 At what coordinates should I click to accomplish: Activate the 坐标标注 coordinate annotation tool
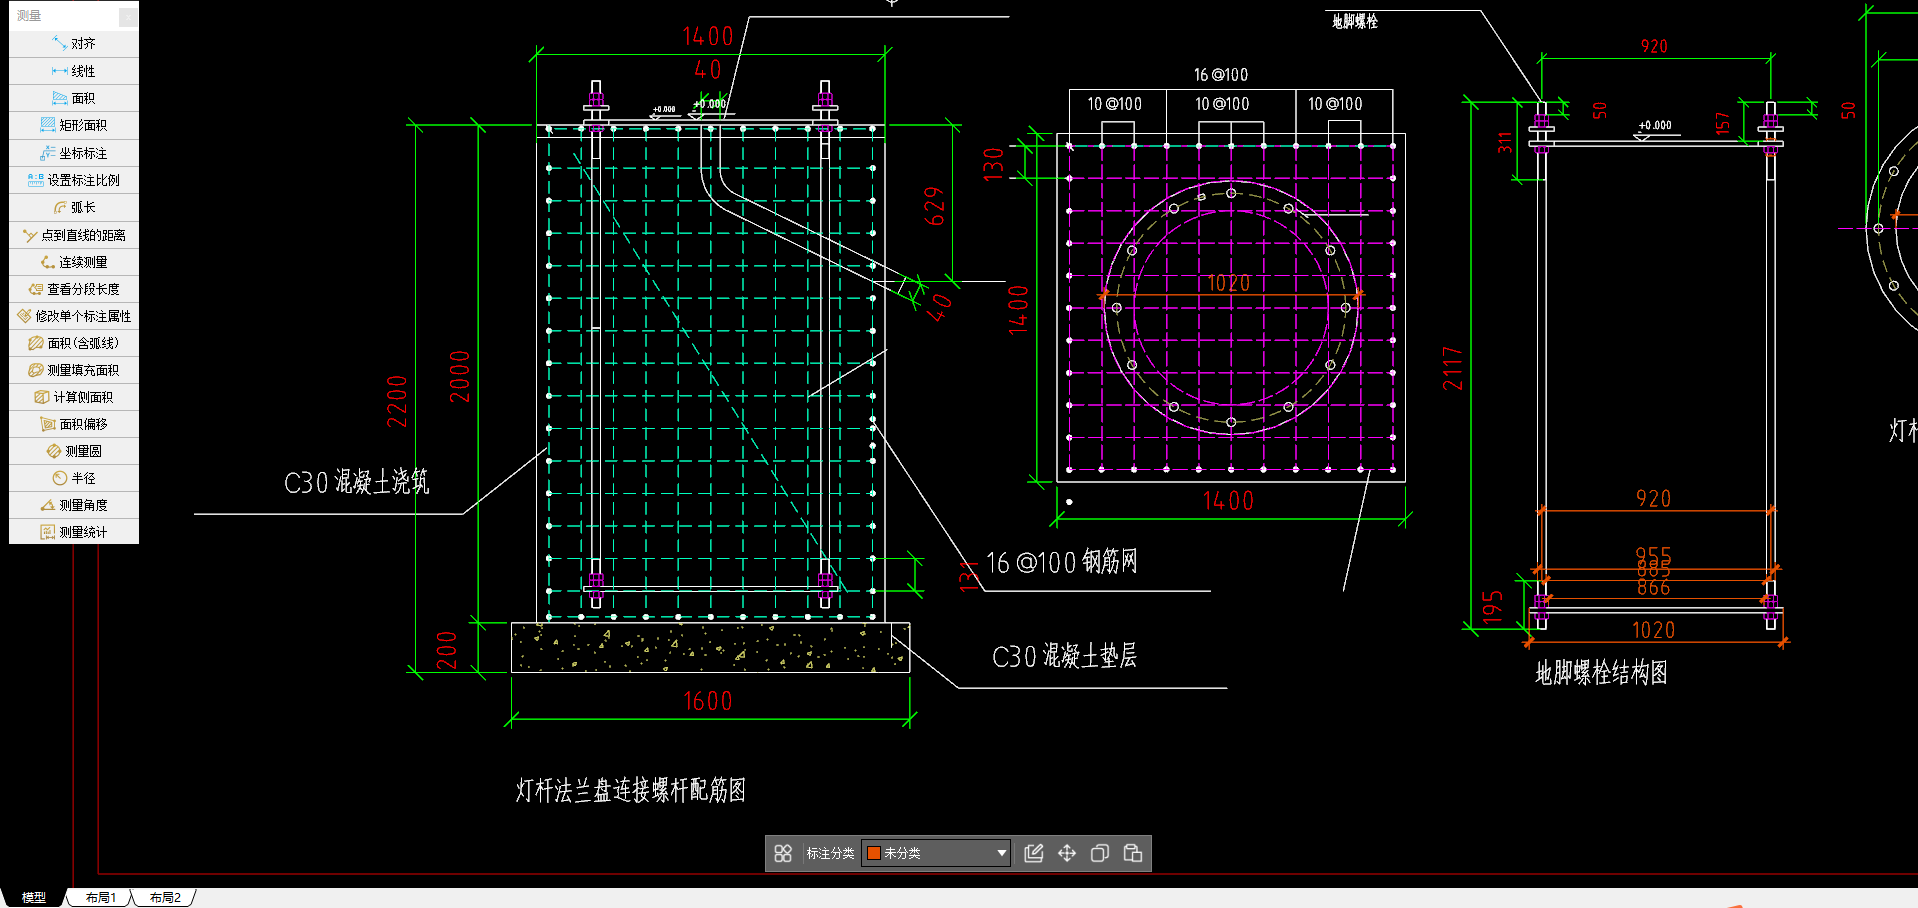tap(74, 153)
